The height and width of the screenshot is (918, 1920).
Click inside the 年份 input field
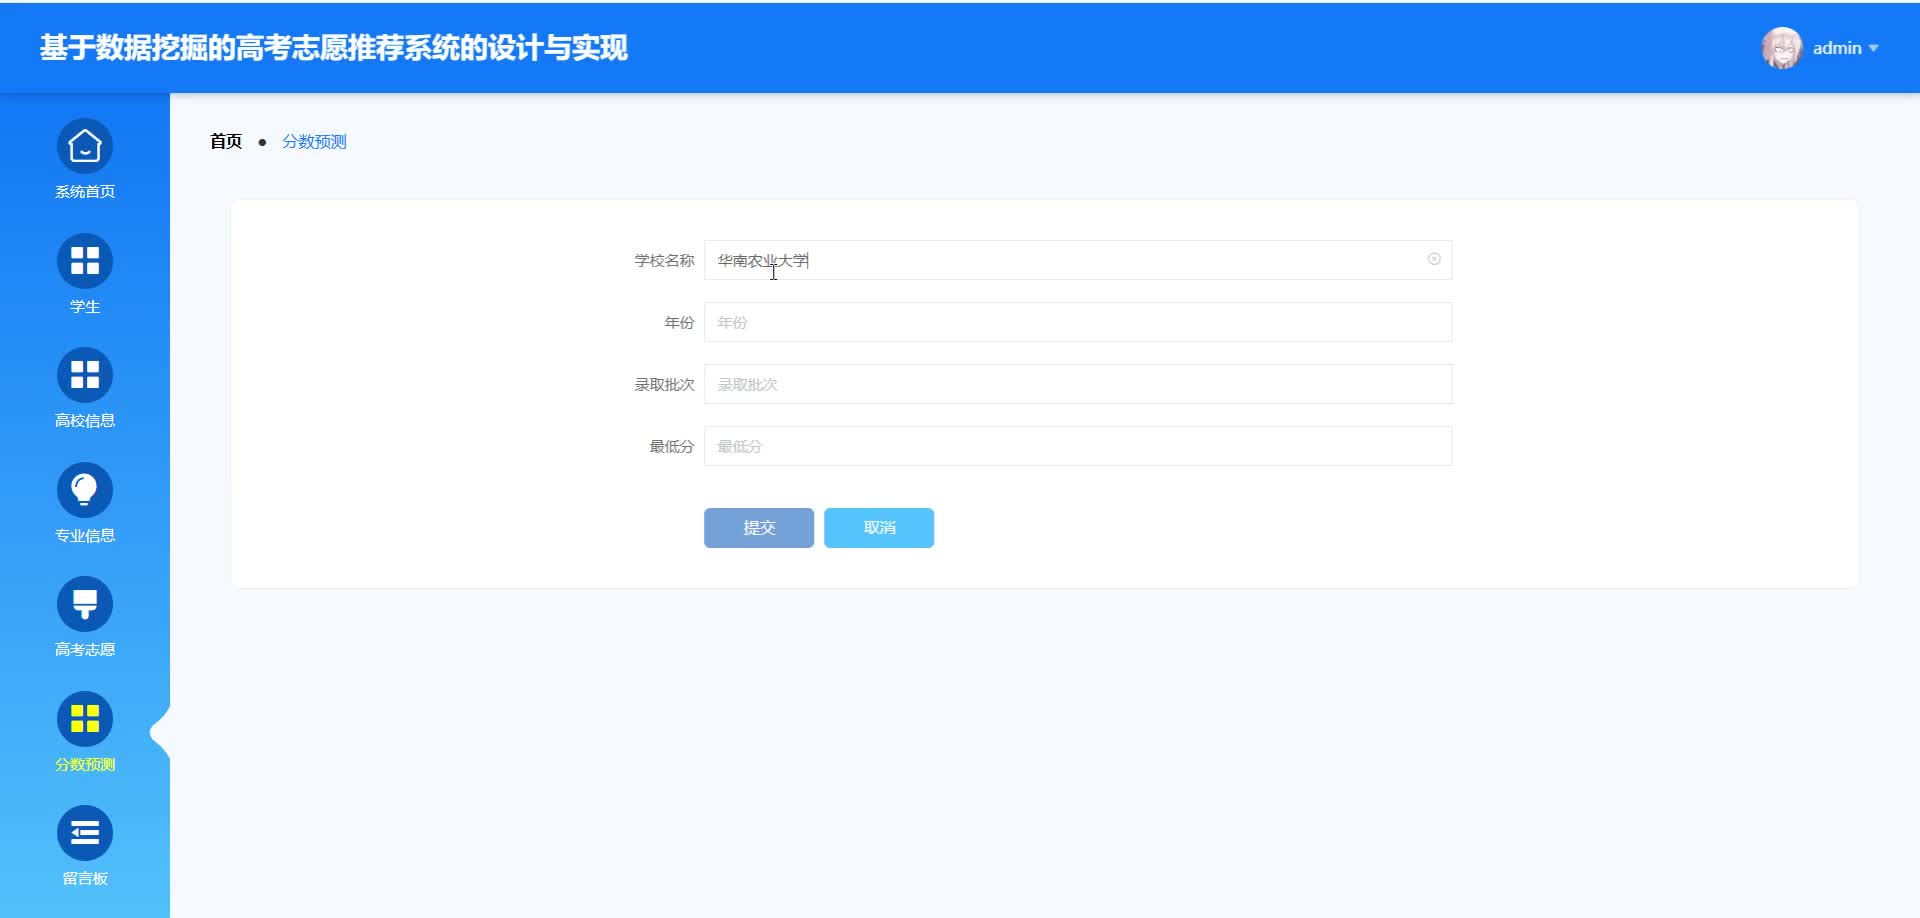pyautogui.click(x=1077, y=321)
